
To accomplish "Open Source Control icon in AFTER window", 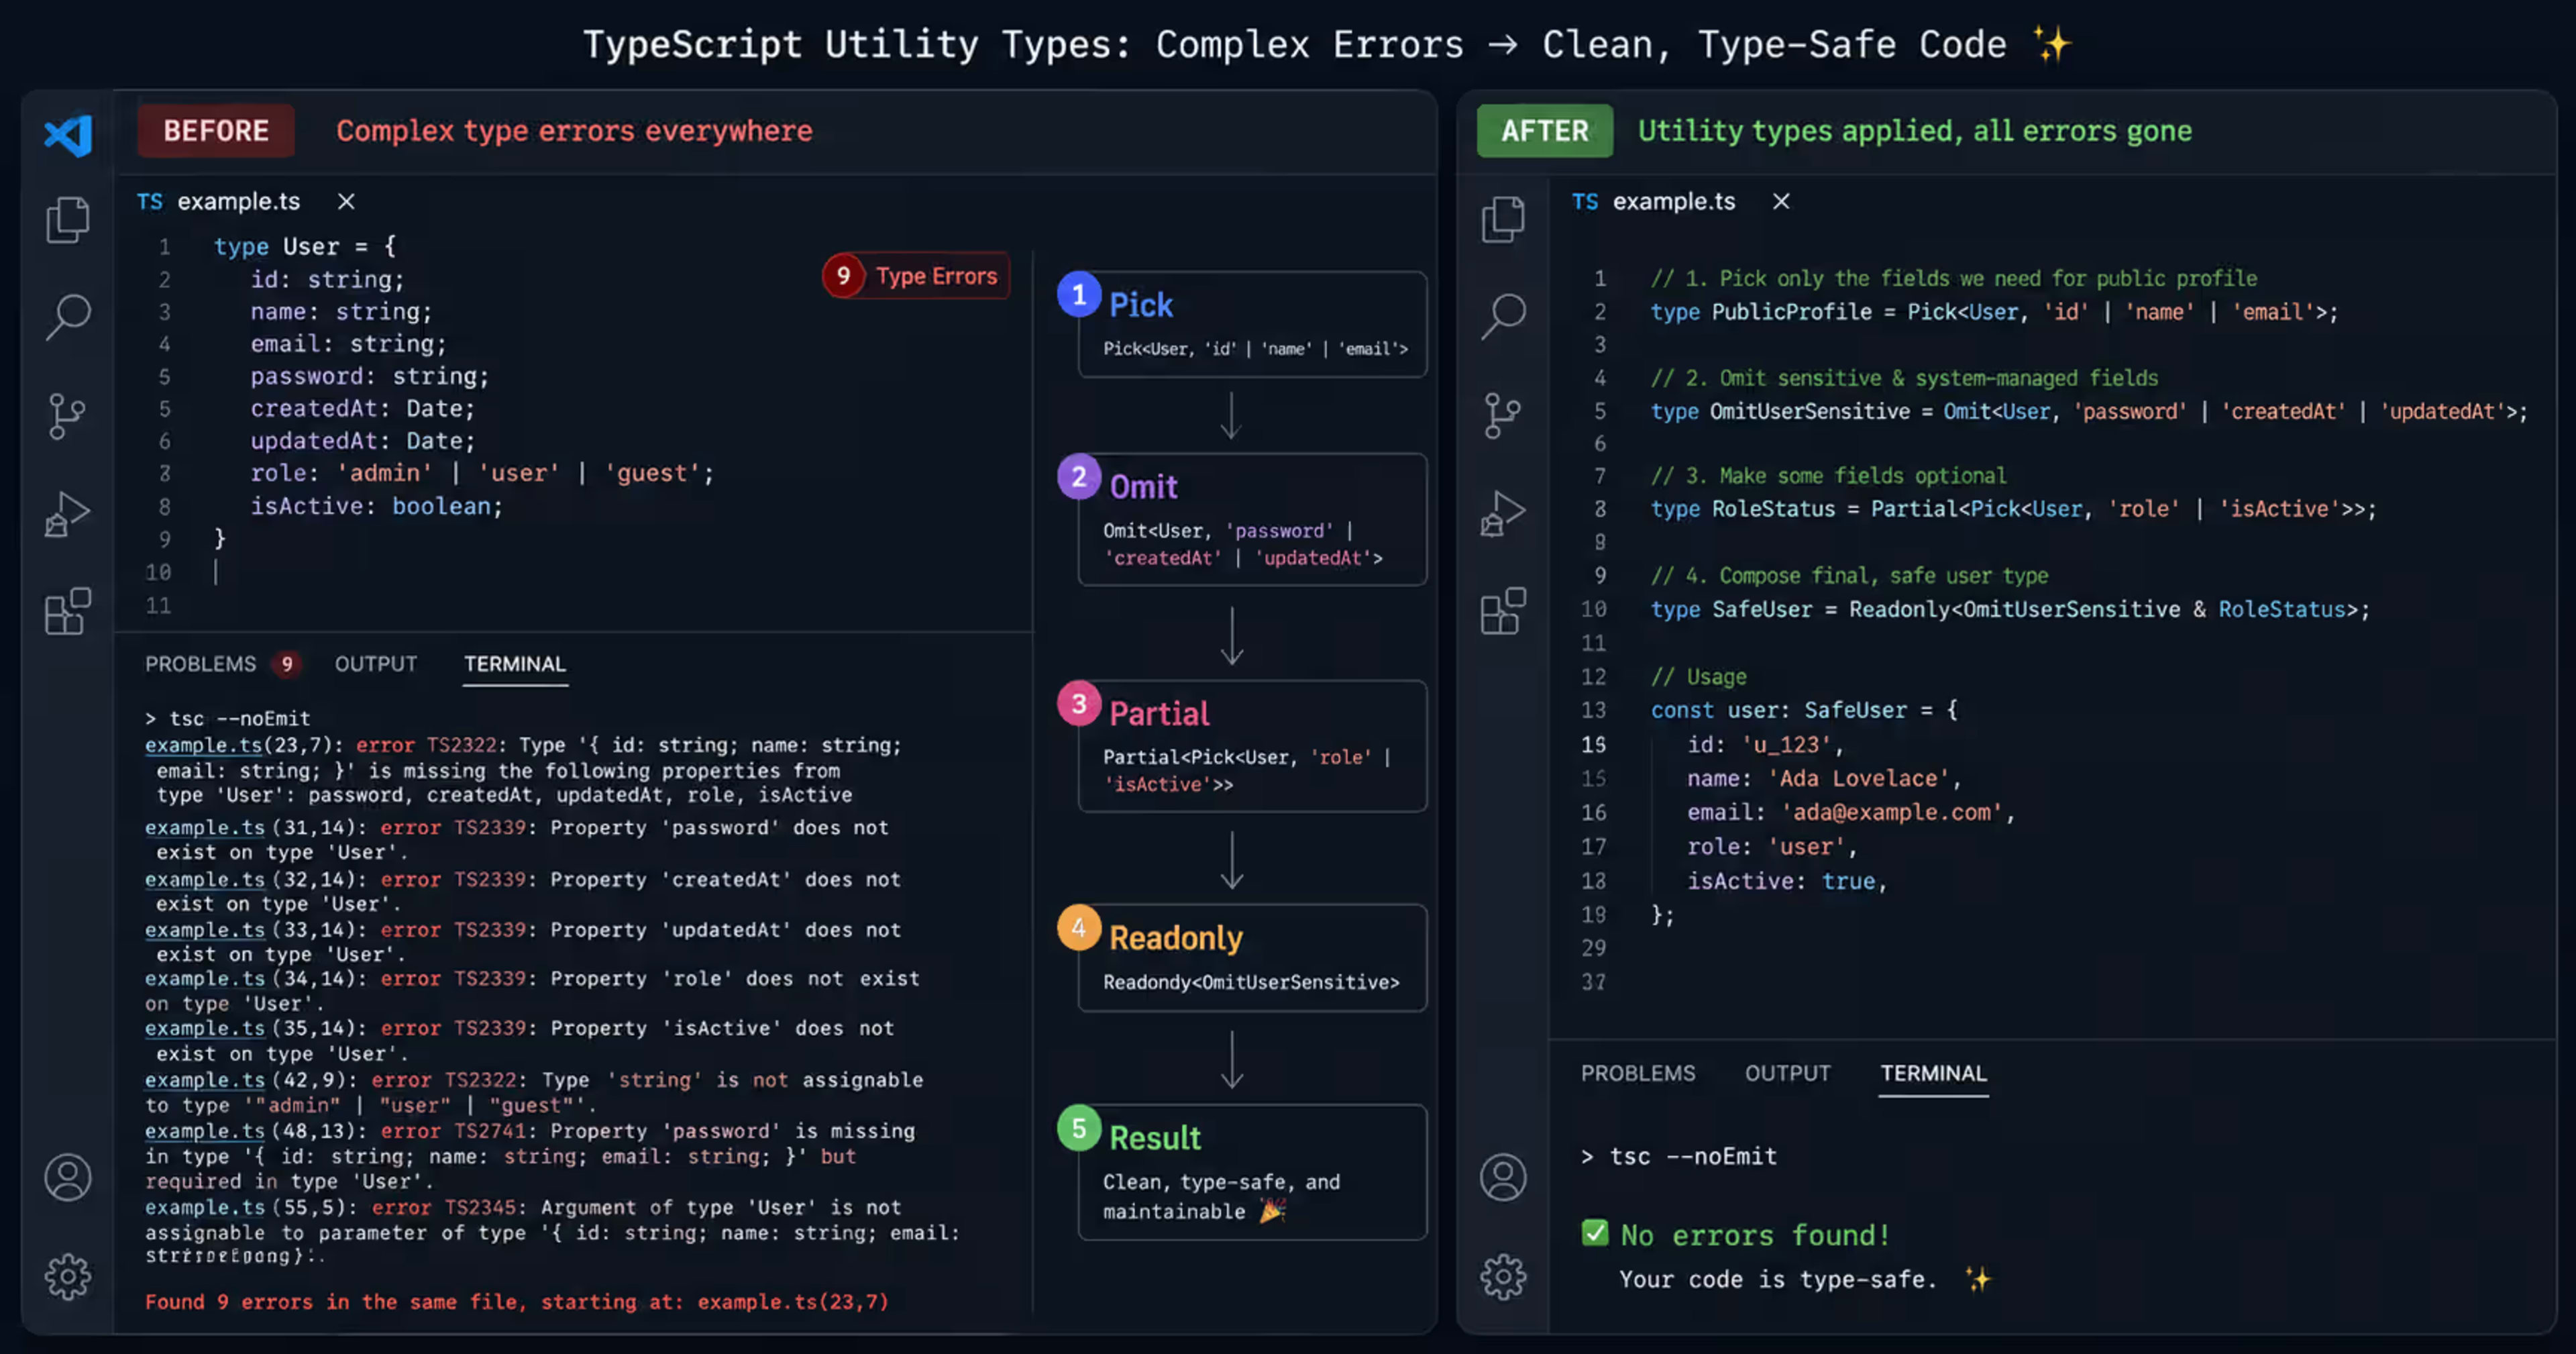I will point(1502,416).
